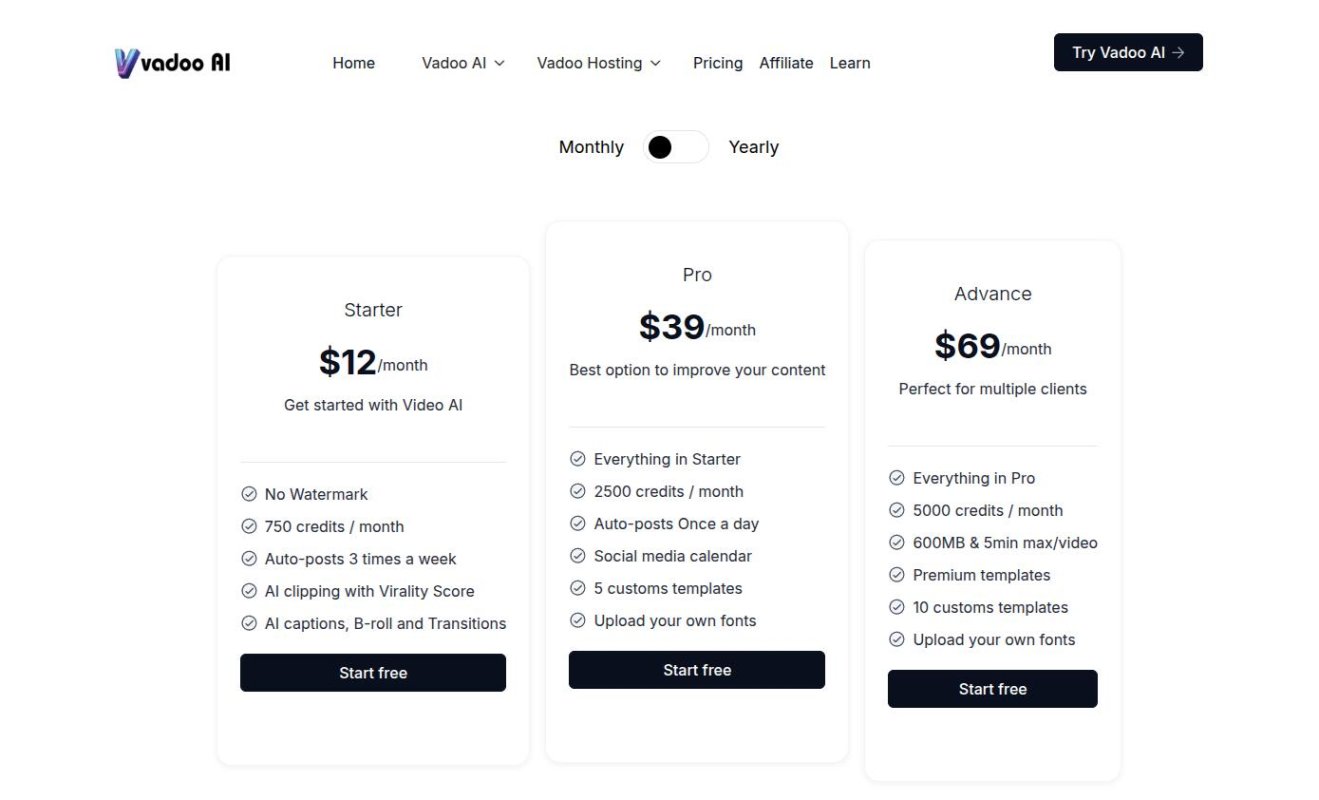Click Start free under the Advance plan
Image resolution: width=1319 pixels, height=800 pixels.
pyautogui.click(x=993, y=689)
